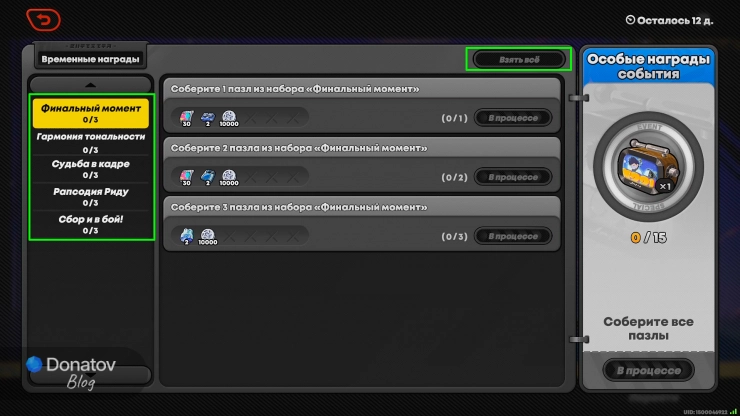Click the blue item reward in second task
The image size is (740, 416).
coord(208,177)
